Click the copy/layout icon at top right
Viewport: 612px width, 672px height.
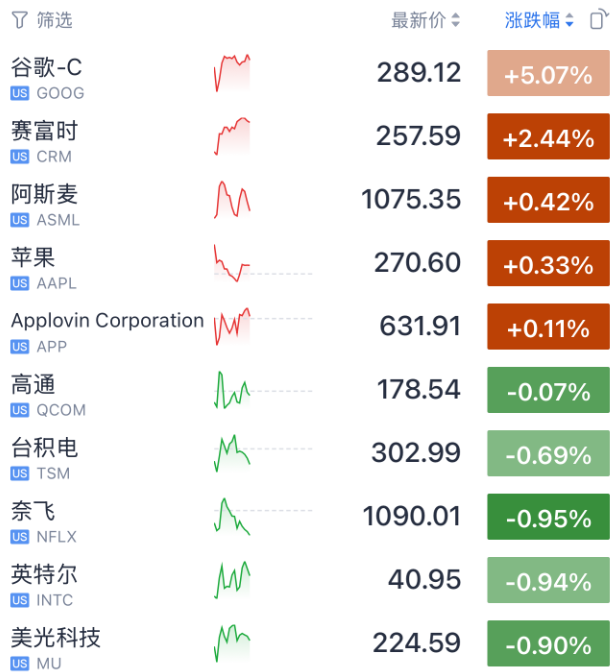[598, 20]
